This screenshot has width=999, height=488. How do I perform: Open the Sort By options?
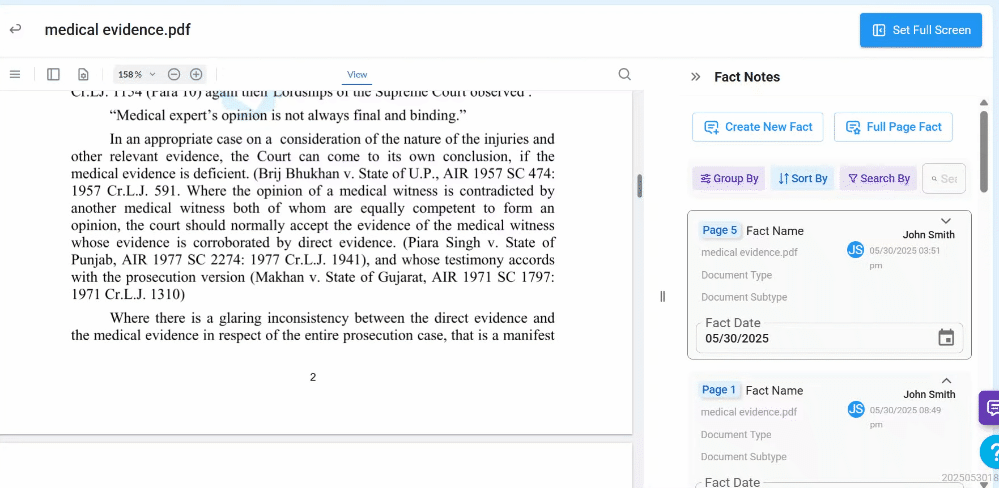pyautogui.click(x=803, y=178)
